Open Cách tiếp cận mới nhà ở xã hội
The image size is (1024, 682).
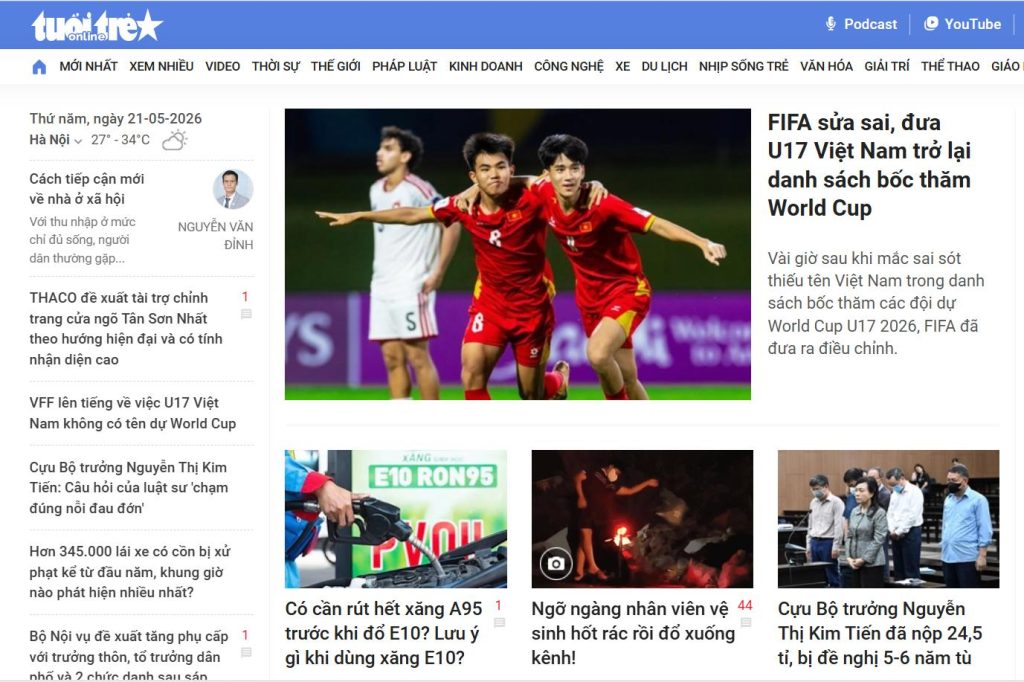pos(87,189)
